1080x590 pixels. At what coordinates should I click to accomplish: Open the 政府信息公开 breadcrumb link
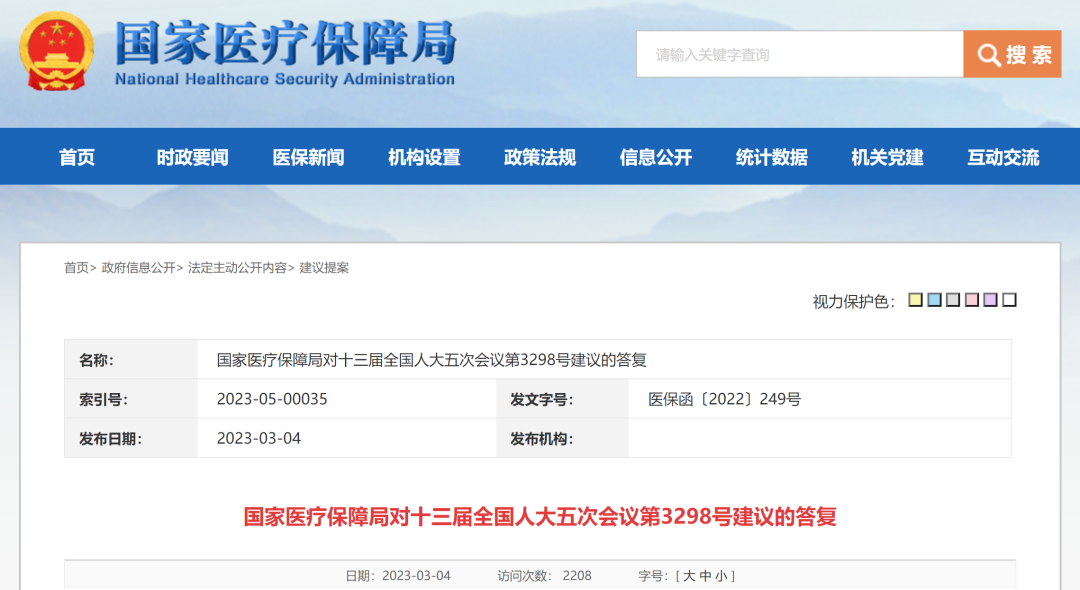point(139,267)
